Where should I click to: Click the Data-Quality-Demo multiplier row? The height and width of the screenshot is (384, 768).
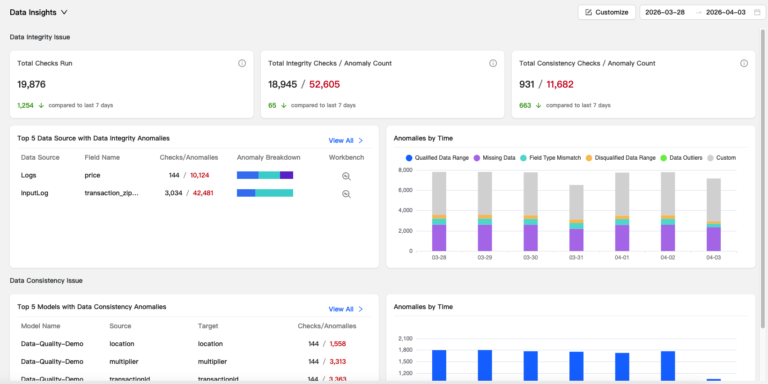(x=193, y=361)
